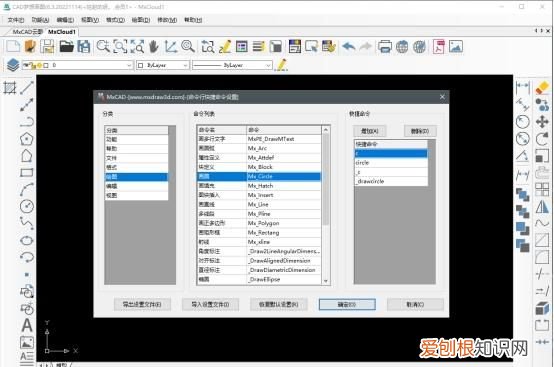Click the 导入设置文件(I) import button

pos(210,304)
